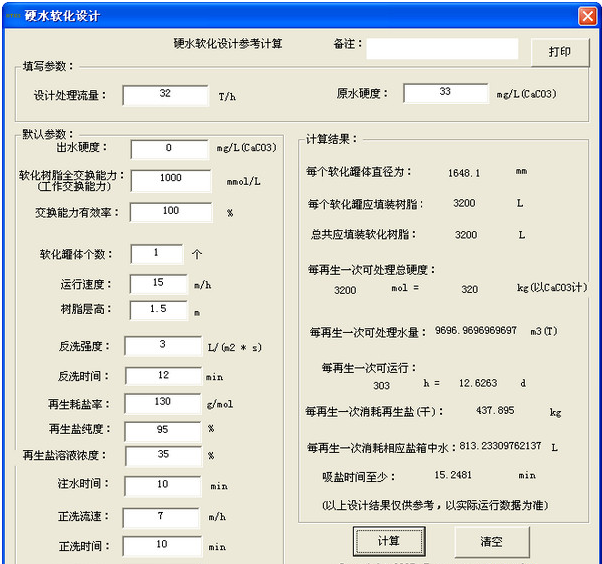
Task: Click the 软化树脂全交换能力 field with 1000
Action: pyautogui.click(x=171, y=180)
